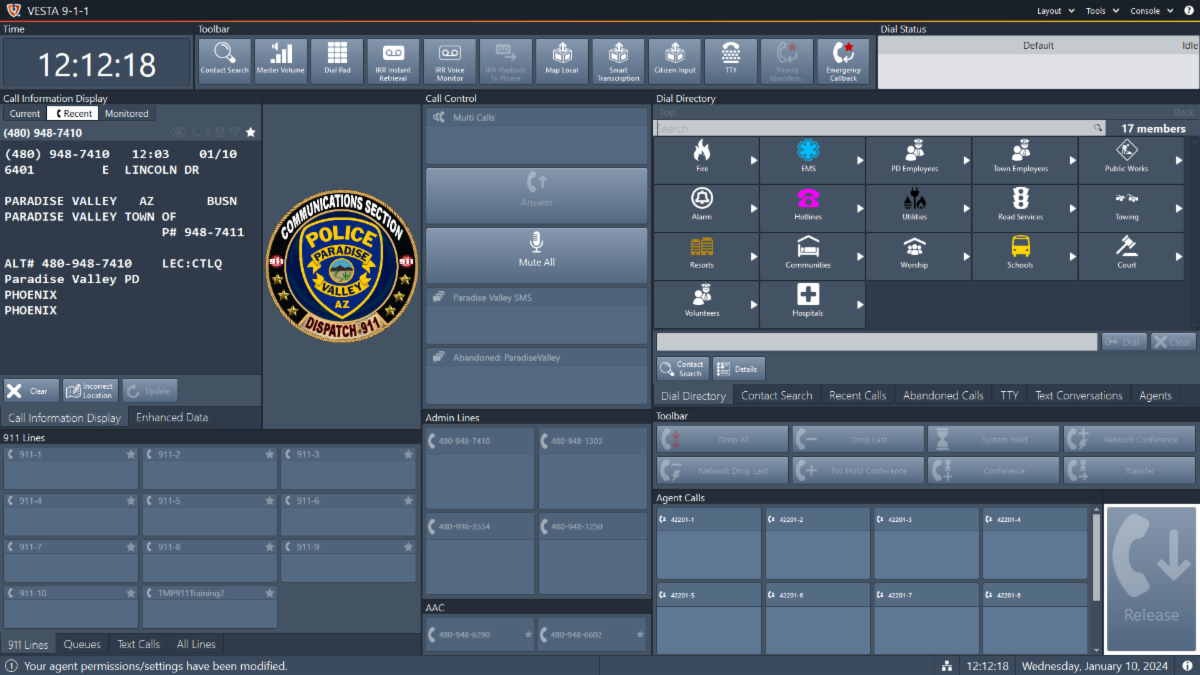Viewport: 1200px width, 675px height.
Task: Open the help dropdown in the title bar
Action: [x=1187, y=11]
